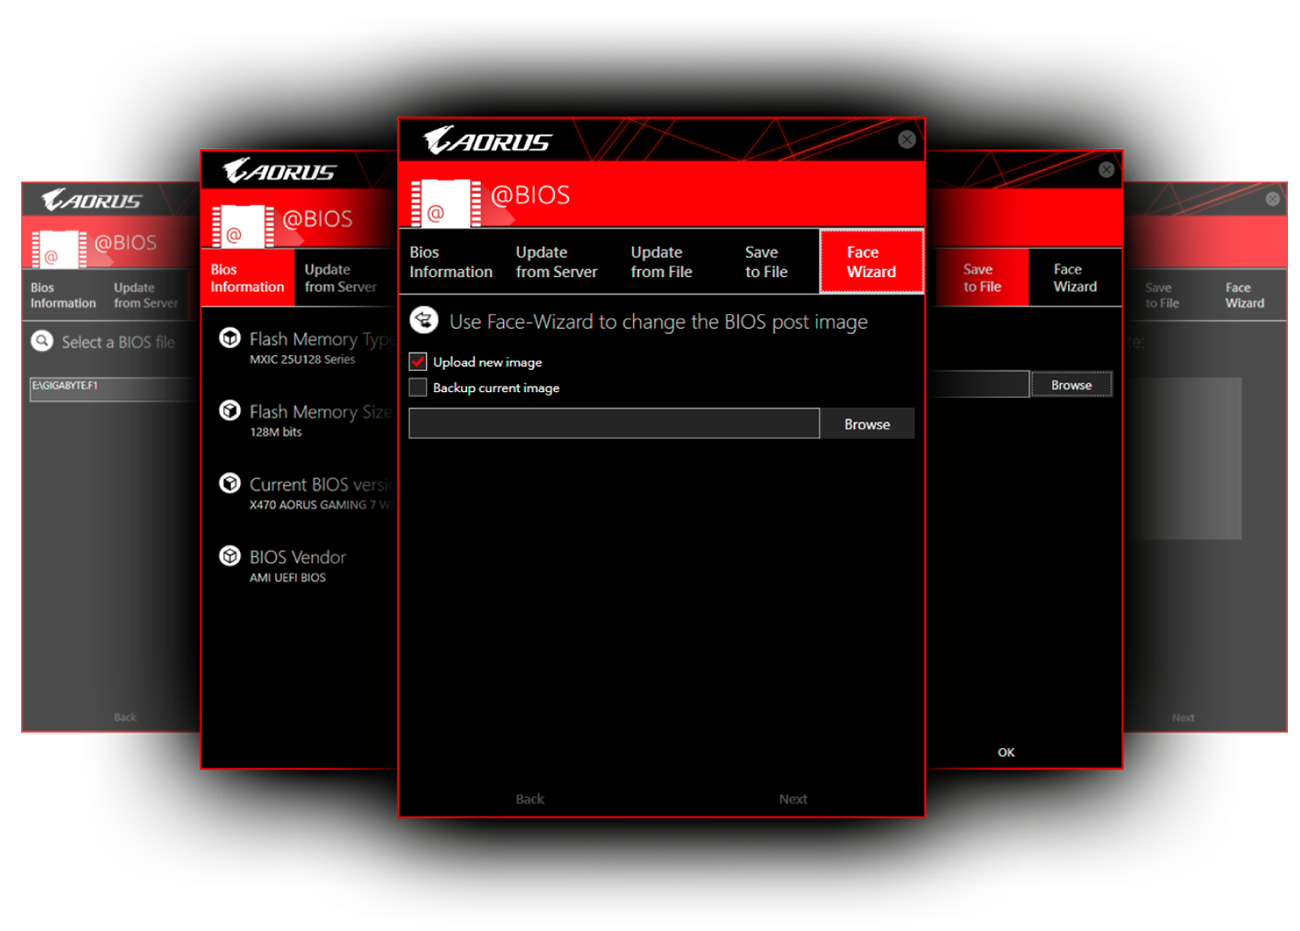Uncheck the Upload new image checkbox
Viewport: 1300px width, 931px height.
pos(418,362)
